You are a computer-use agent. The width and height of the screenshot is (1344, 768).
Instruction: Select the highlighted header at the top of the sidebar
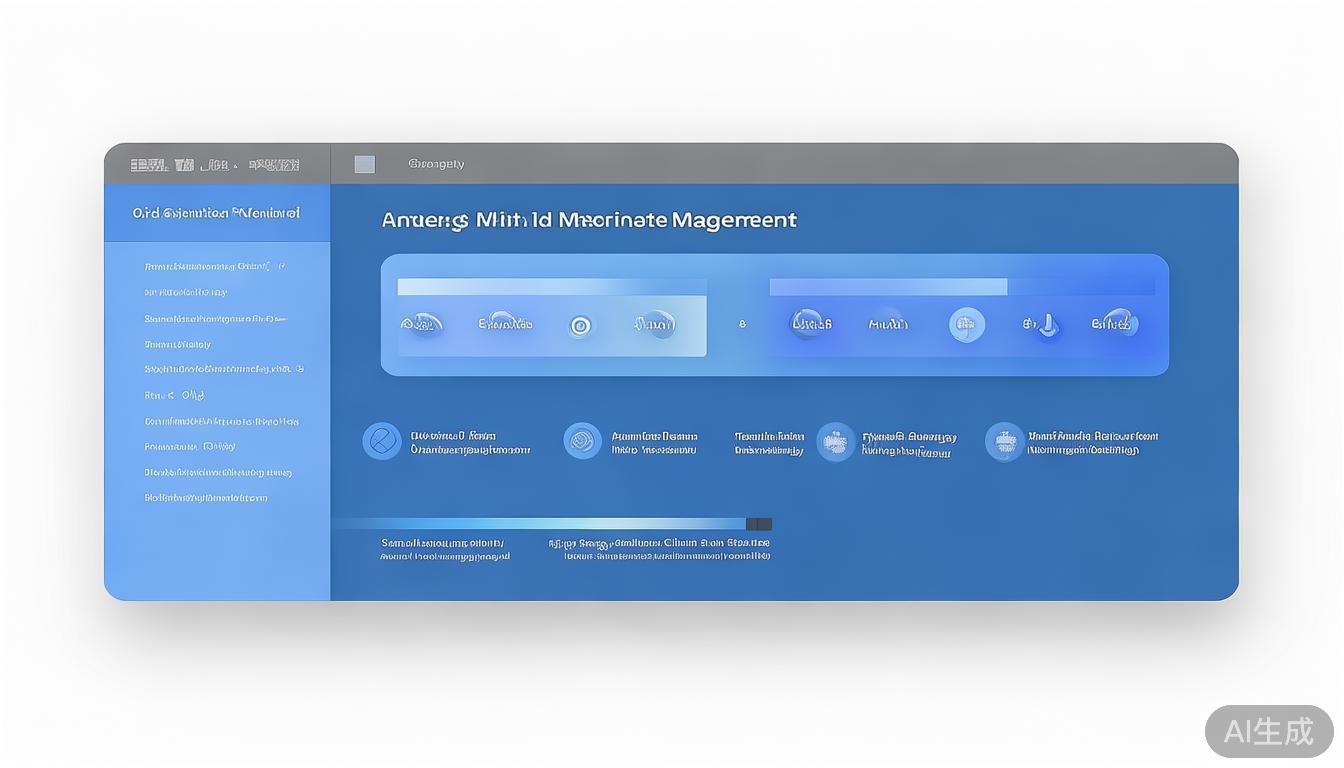pyautogui.click(x=216, y=213)
